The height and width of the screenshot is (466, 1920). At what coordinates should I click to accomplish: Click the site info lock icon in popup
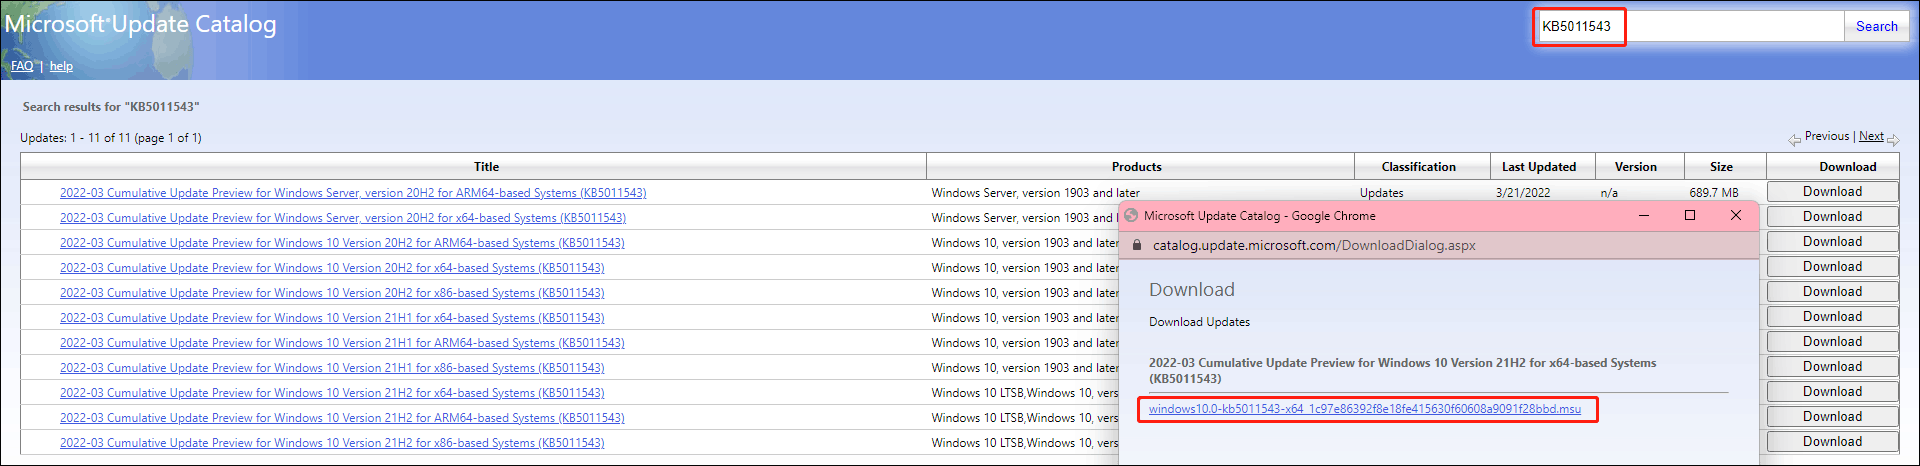point(1137,245)
